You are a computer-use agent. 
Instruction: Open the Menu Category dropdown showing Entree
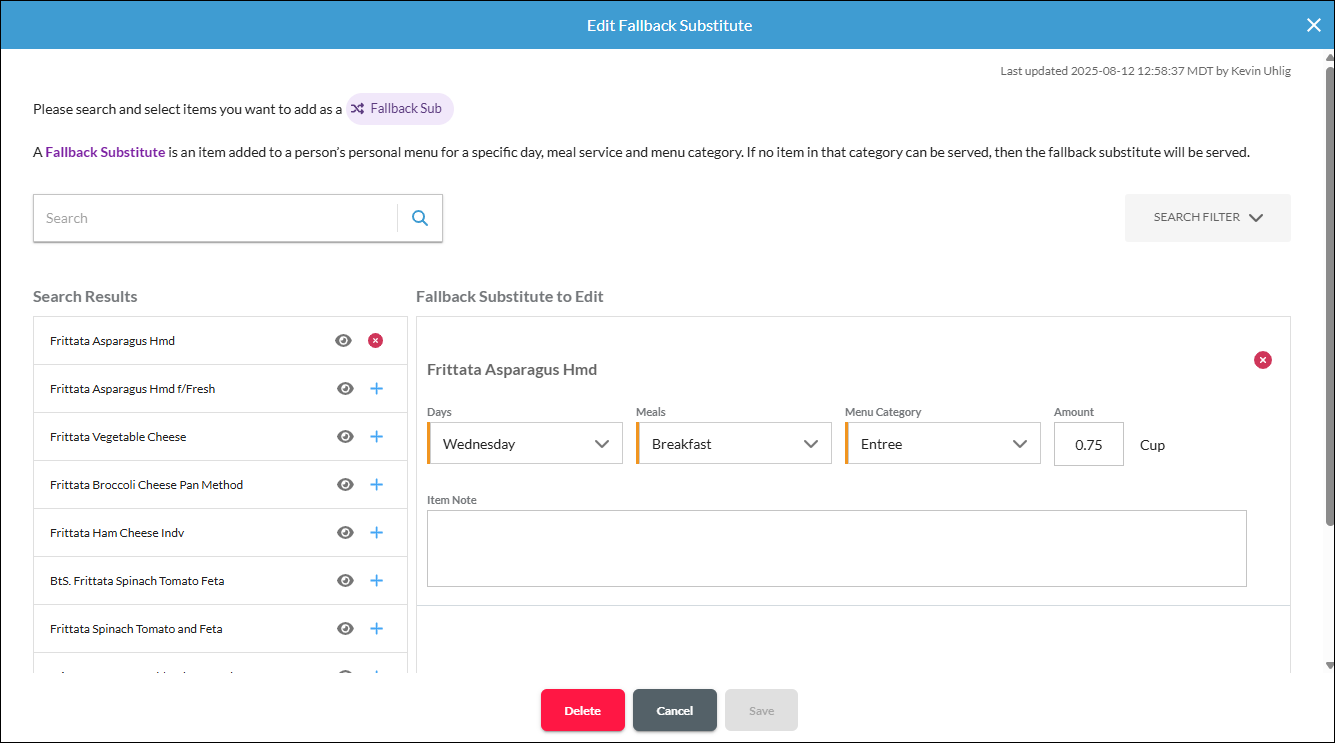pyautogui.click(x=943, y=444)
